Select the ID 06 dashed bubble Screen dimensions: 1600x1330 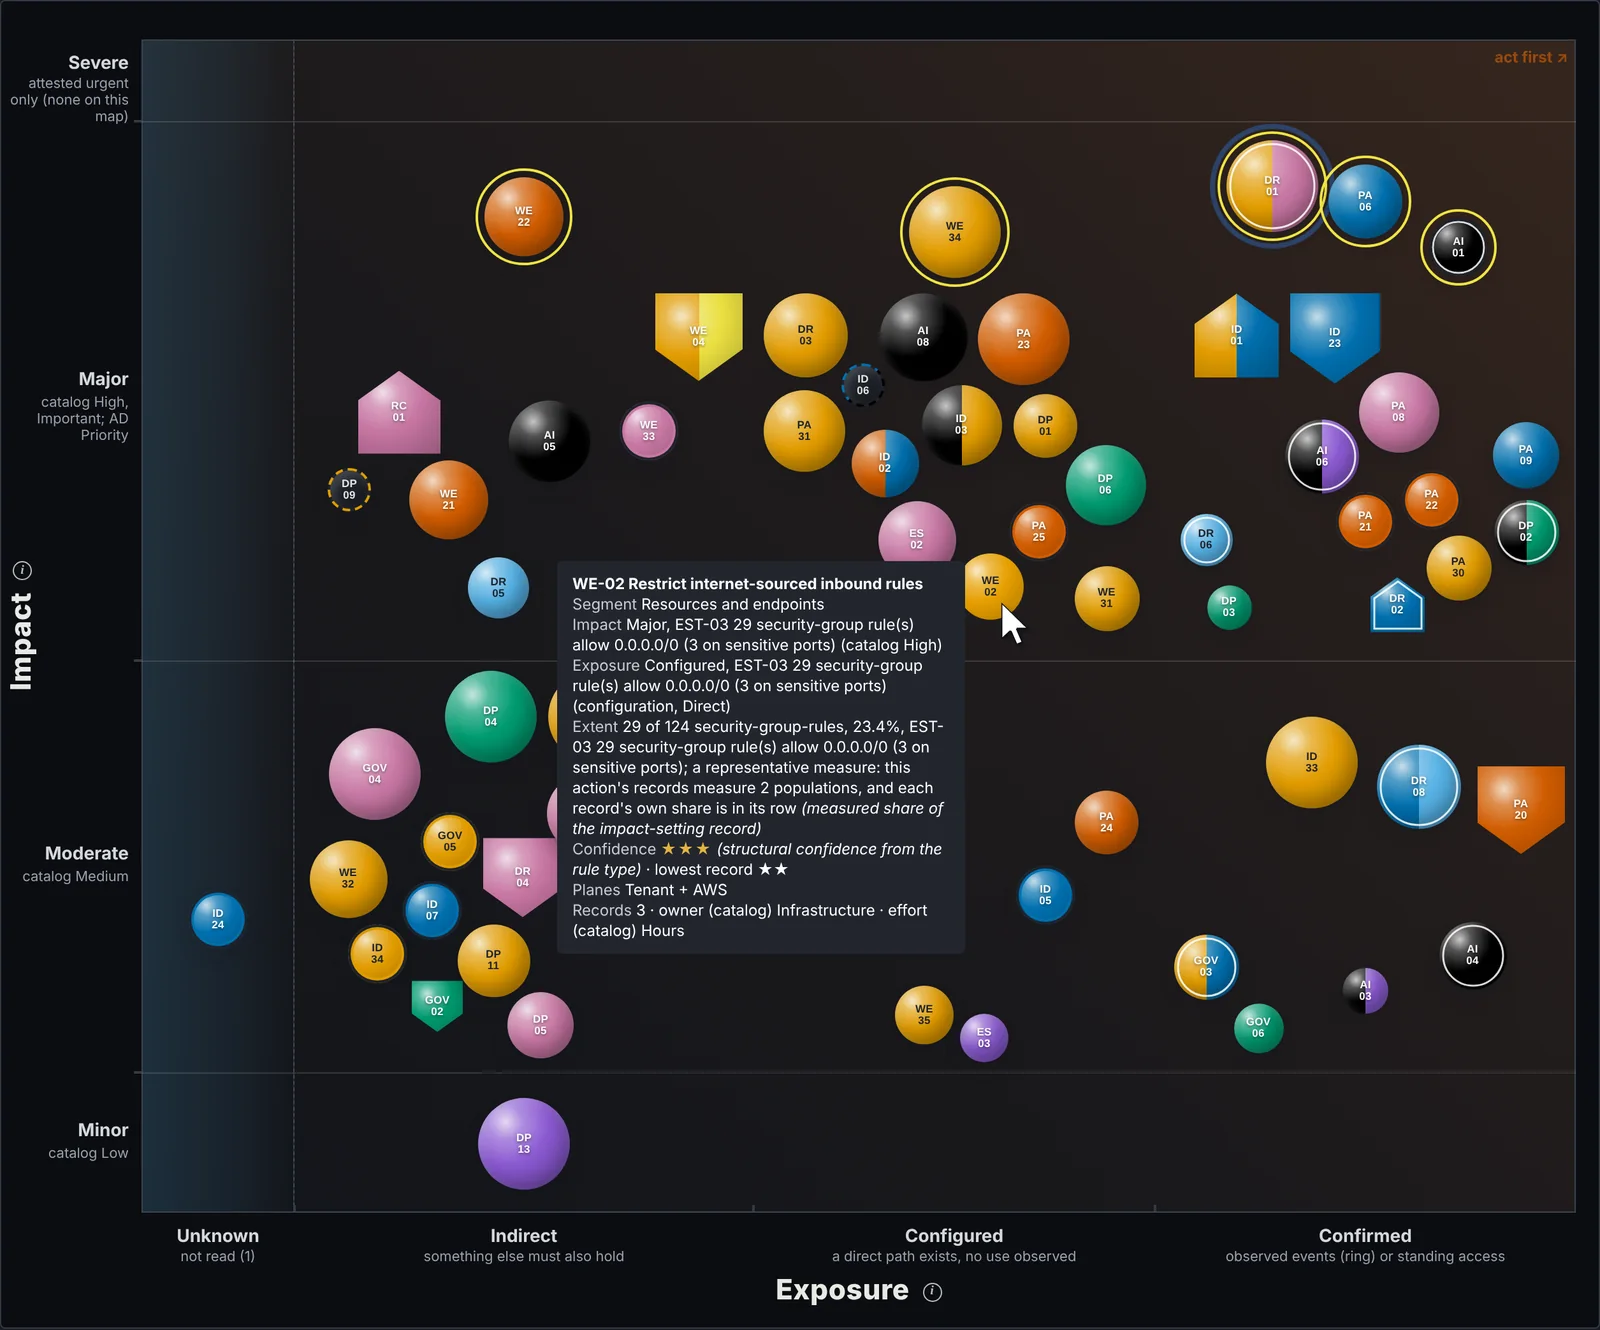coord(863,385)
